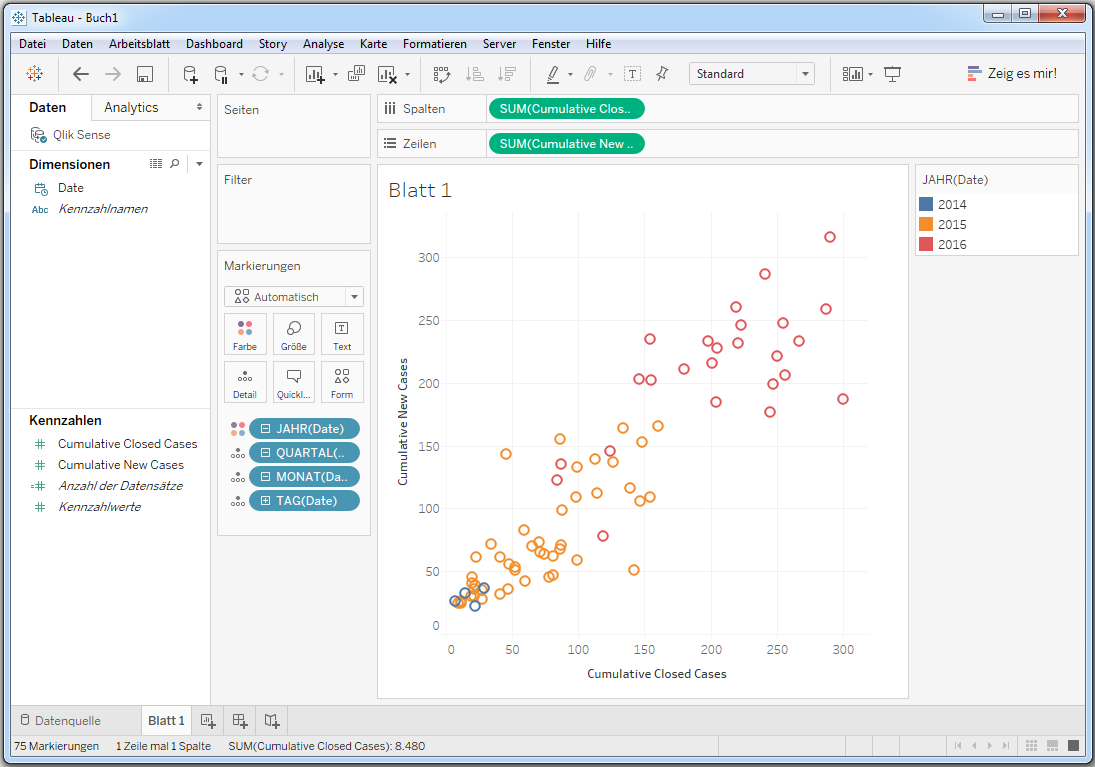Open the Arbeitsblatt menu

pyautogui.click(x=139, y=43)
